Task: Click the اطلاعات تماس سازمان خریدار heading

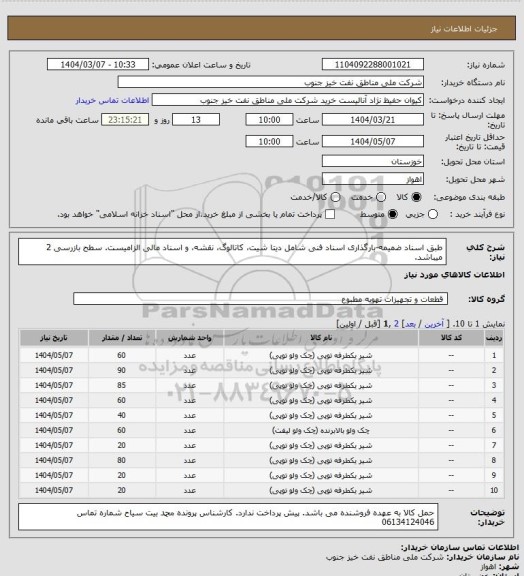Action: tap(460, 547)
